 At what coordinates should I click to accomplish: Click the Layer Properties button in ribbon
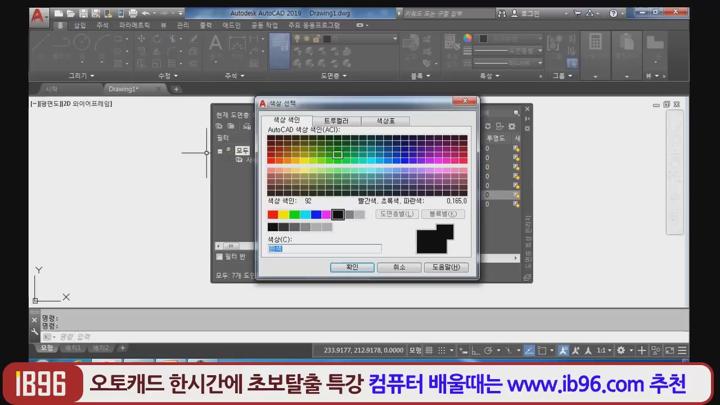coord(279,51)
